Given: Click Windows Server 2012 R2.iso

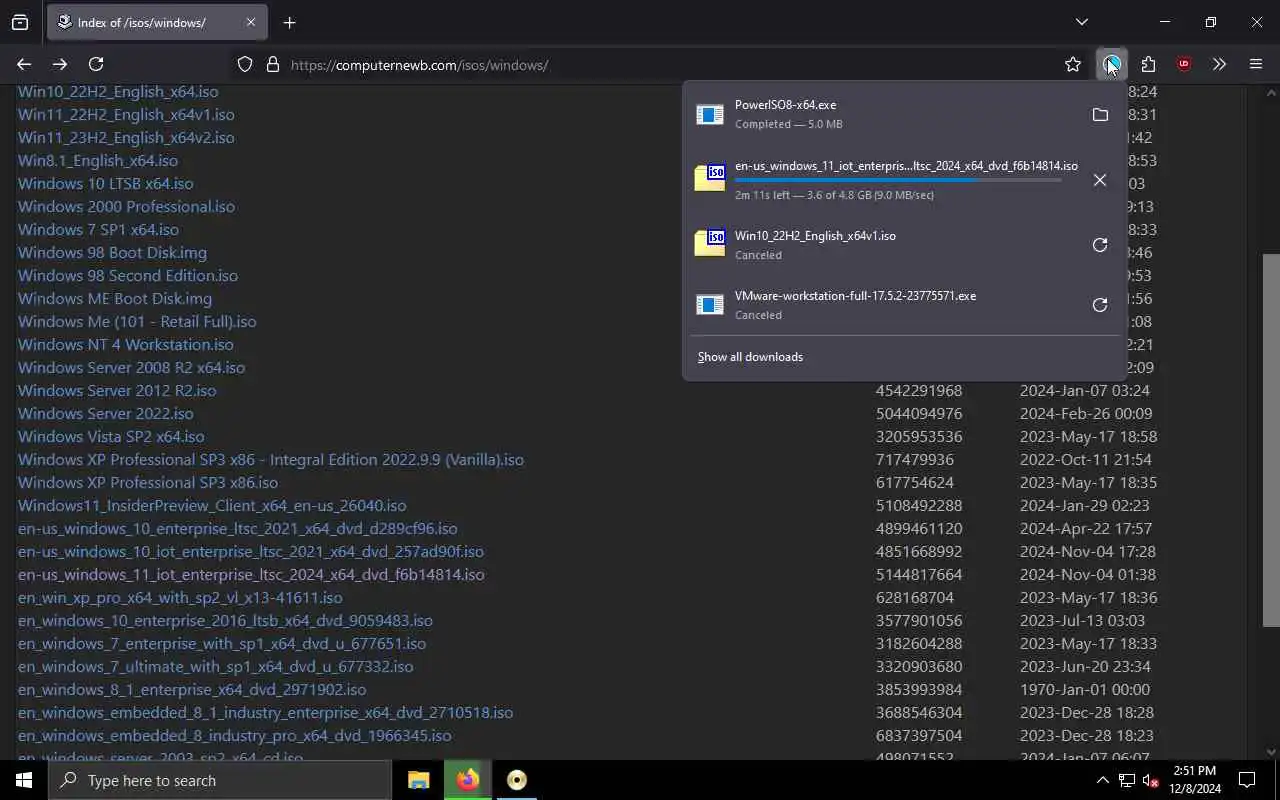Looking at the screenshot, I should pos(117,390).
